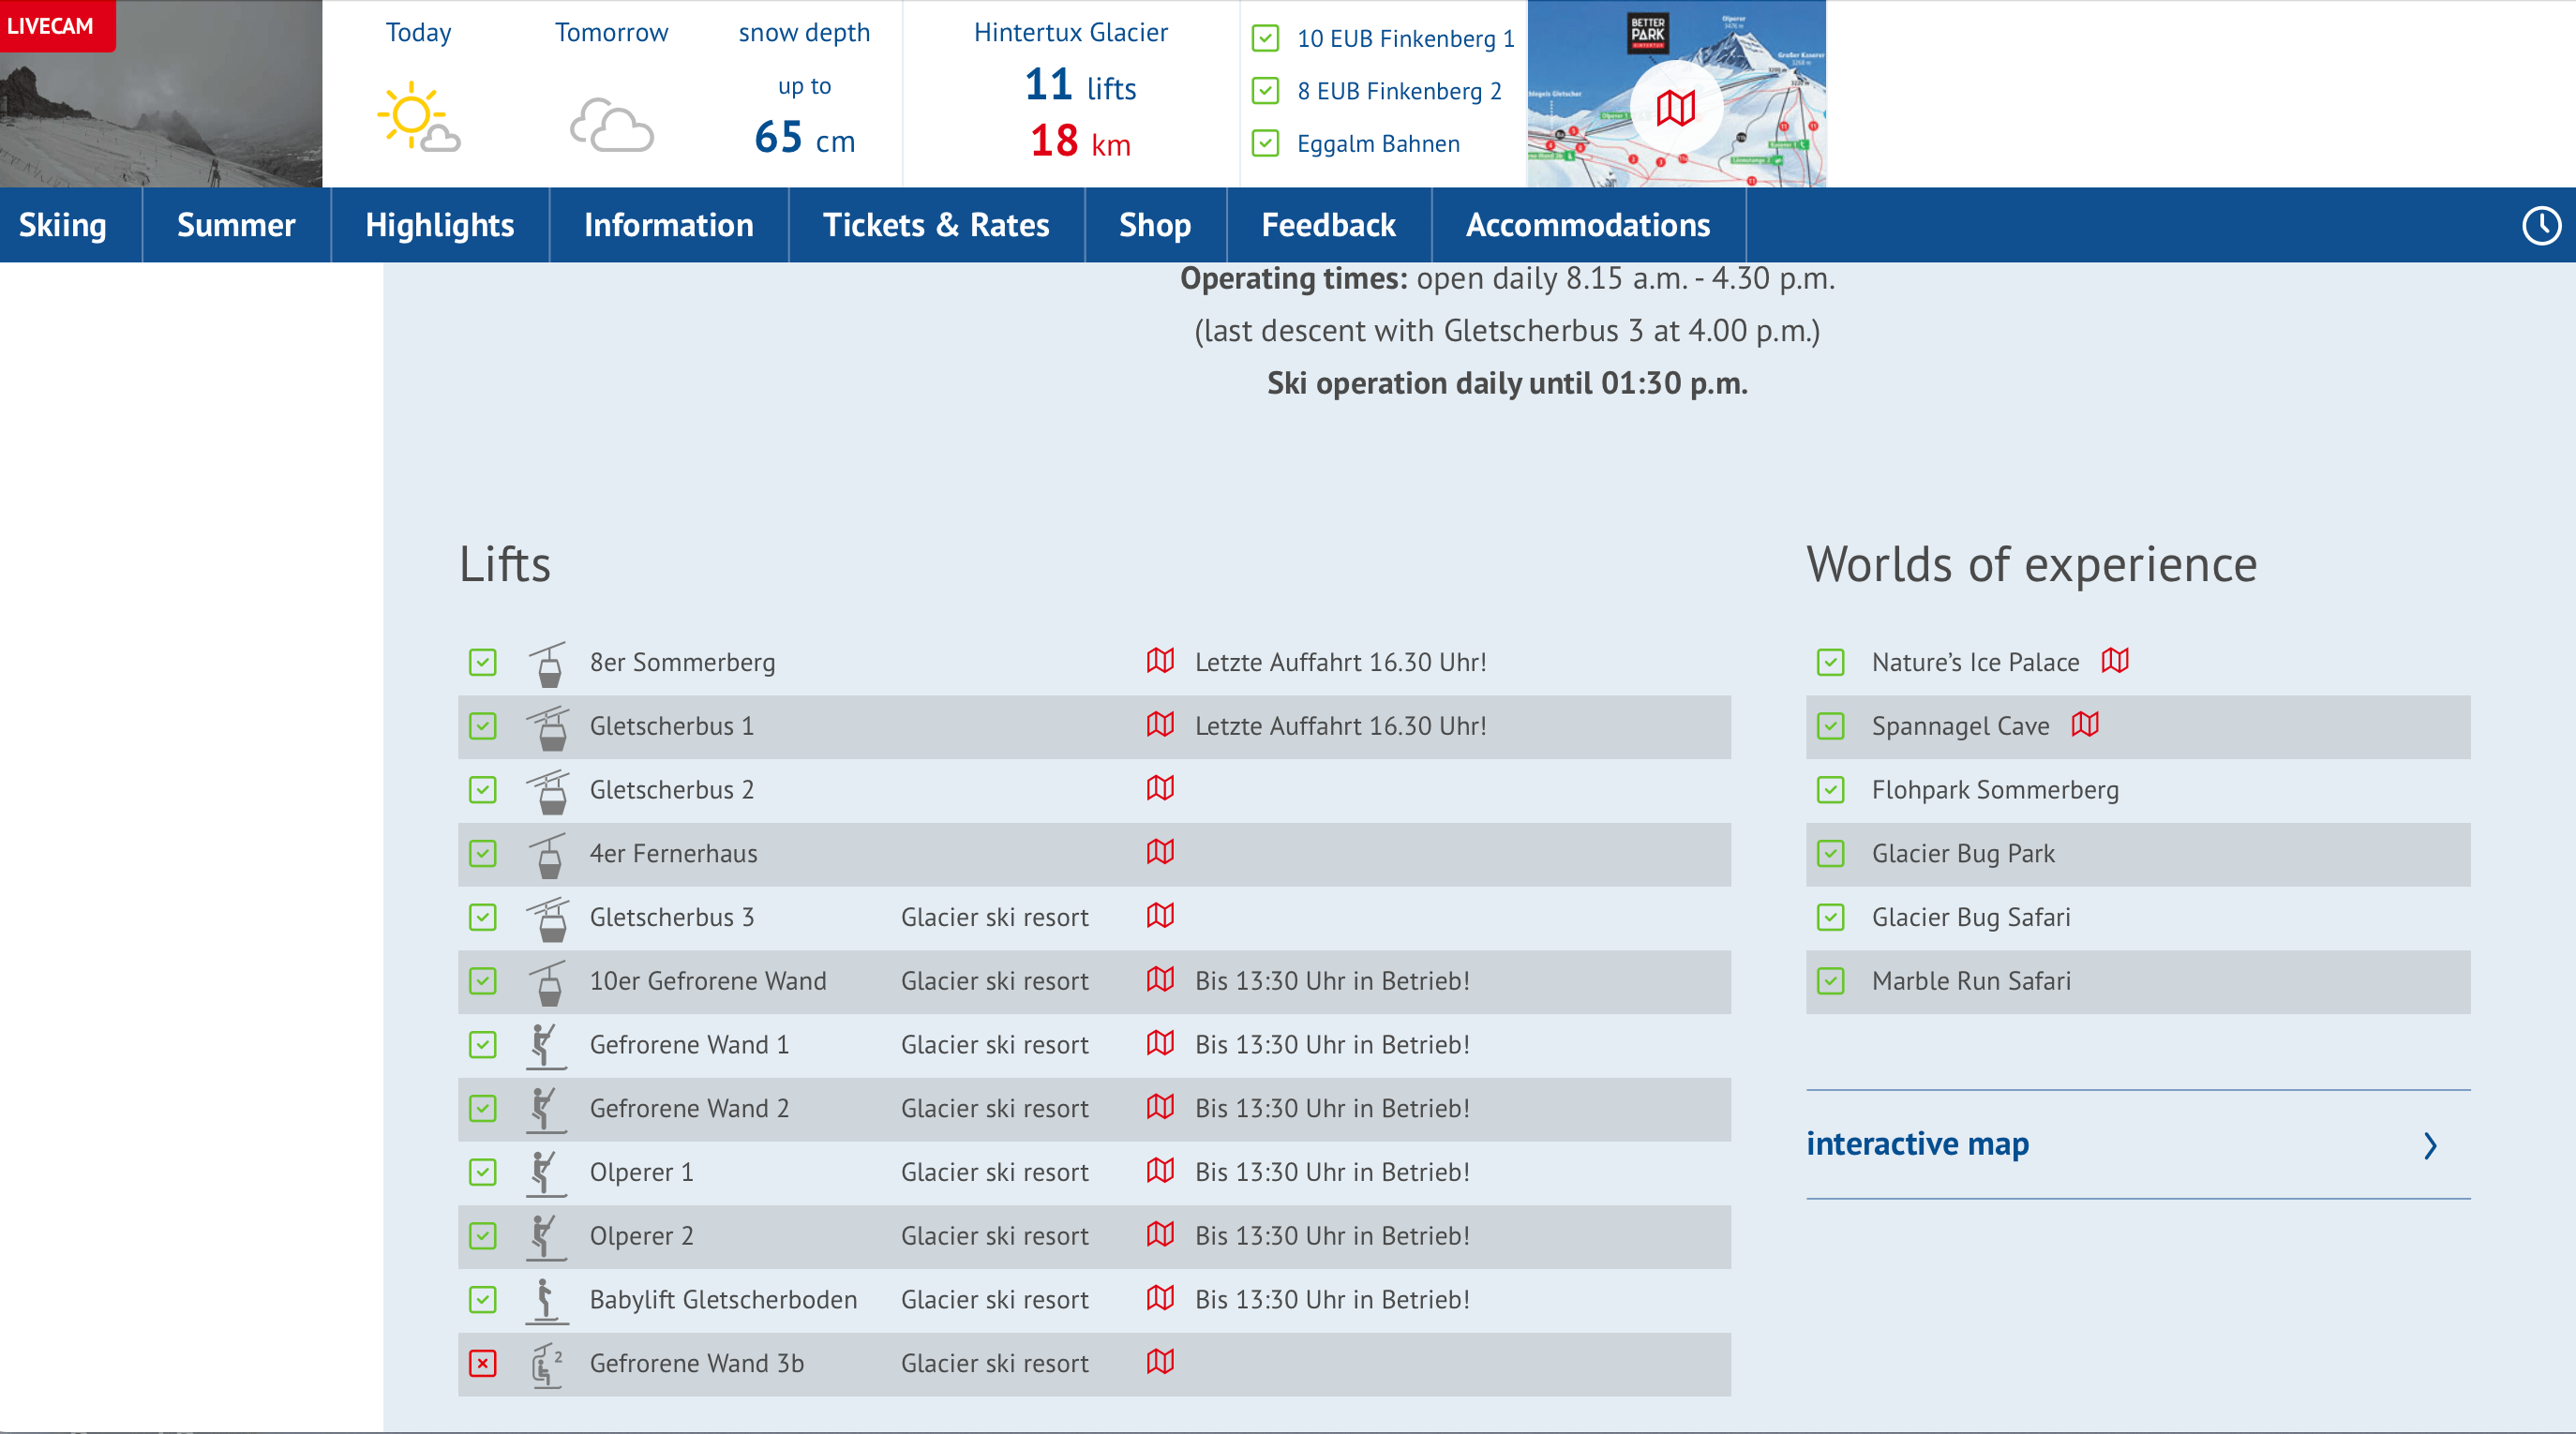Click the gondola icon for 8er Sommerberg
The width and height of the screenshot is (2576, 1434).
point(548,664)
